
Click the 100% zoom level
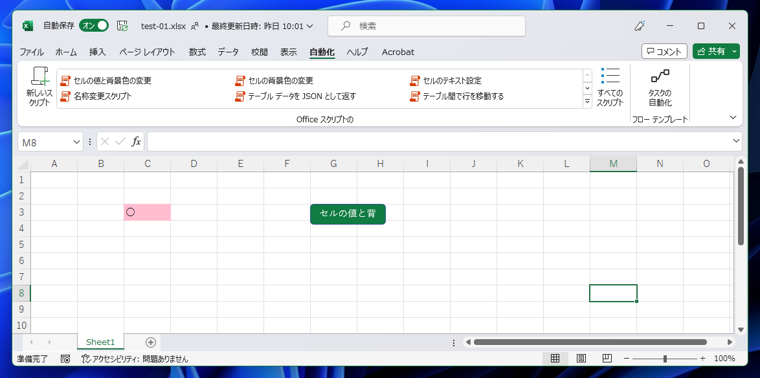click(x=724, y=359)
